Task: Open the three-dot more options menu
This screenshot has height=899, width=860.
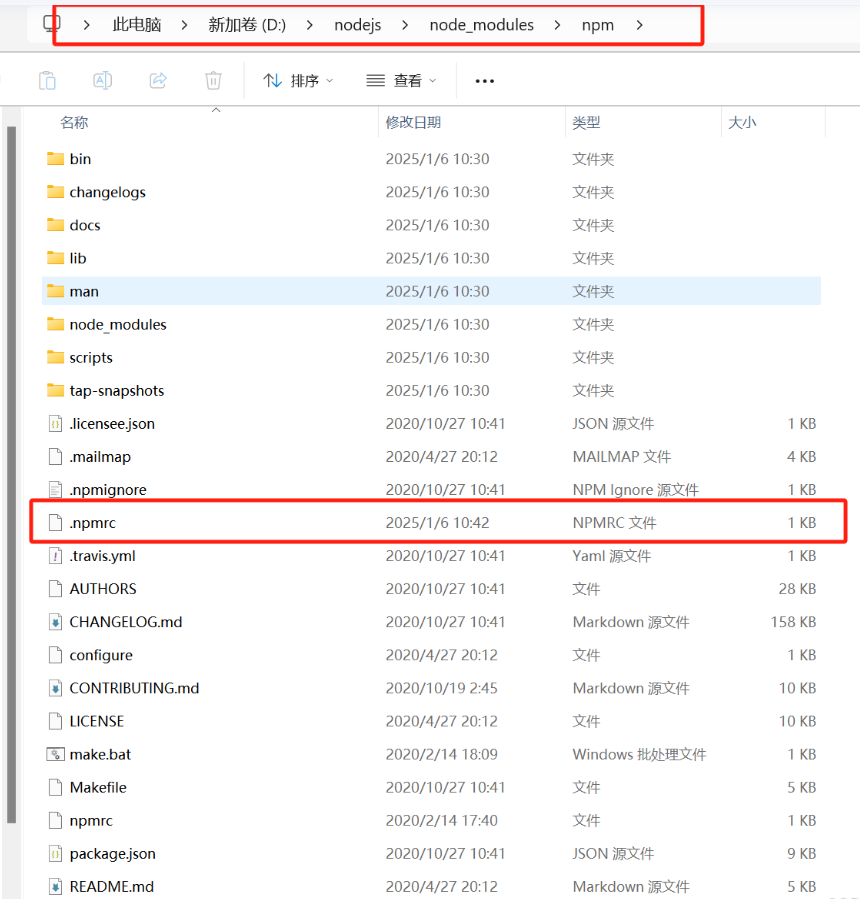Action: [x=485, y=81]
